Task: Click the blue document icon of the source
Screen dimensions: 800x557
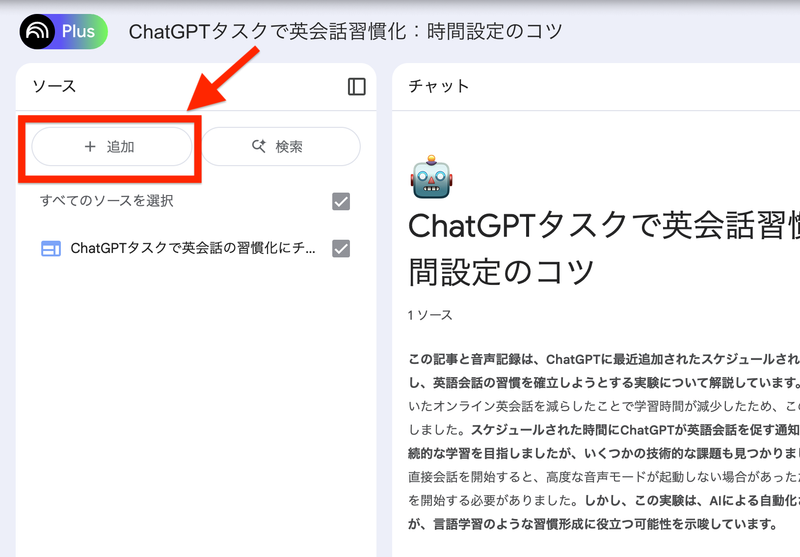Action: [x=51, y=249]
